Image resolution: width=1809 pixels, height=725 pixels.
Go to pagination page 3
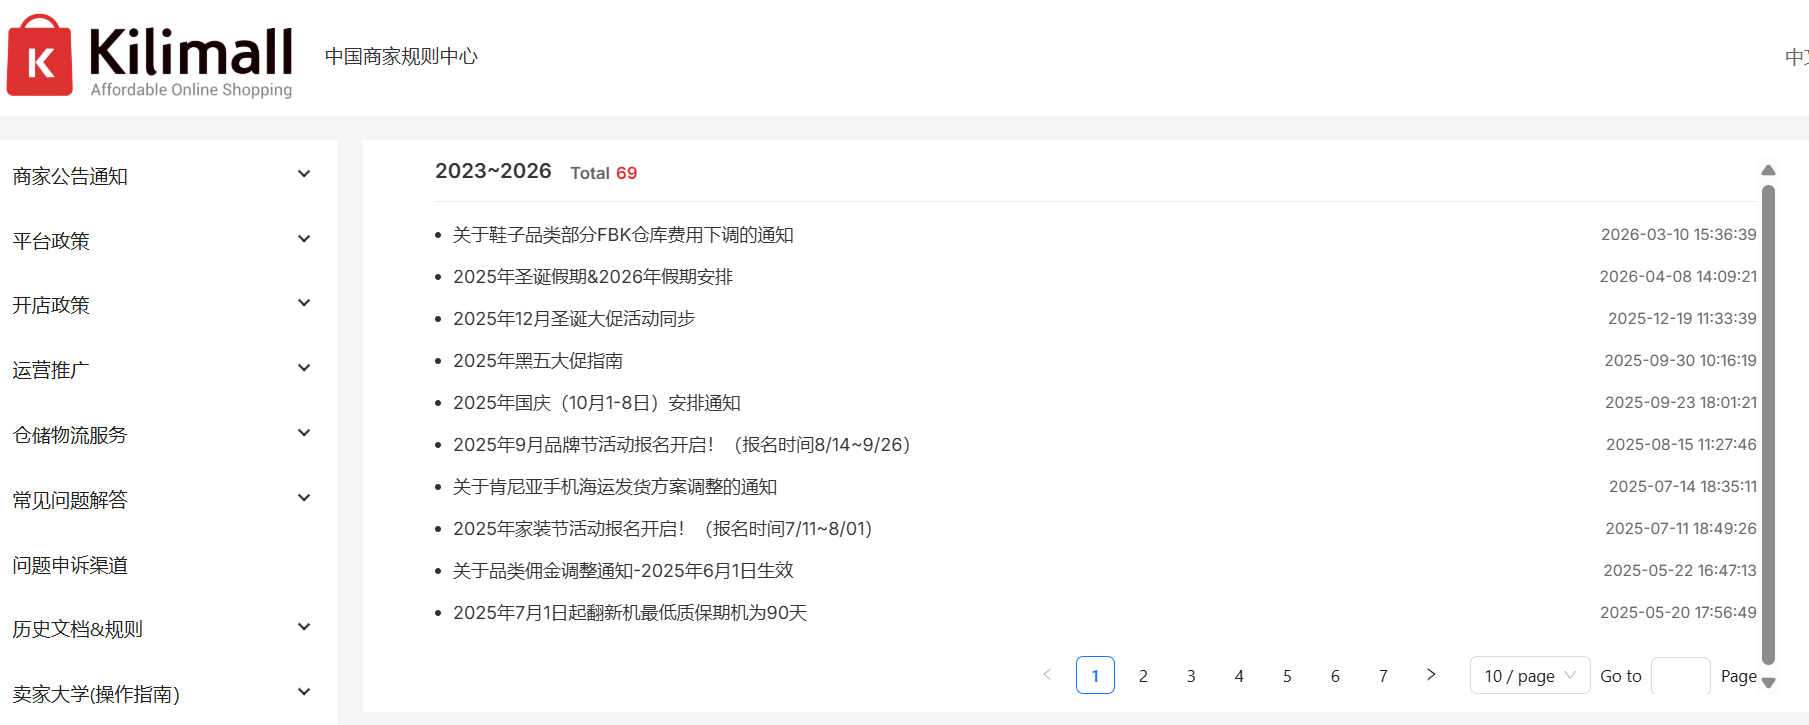coord(1191,676)
